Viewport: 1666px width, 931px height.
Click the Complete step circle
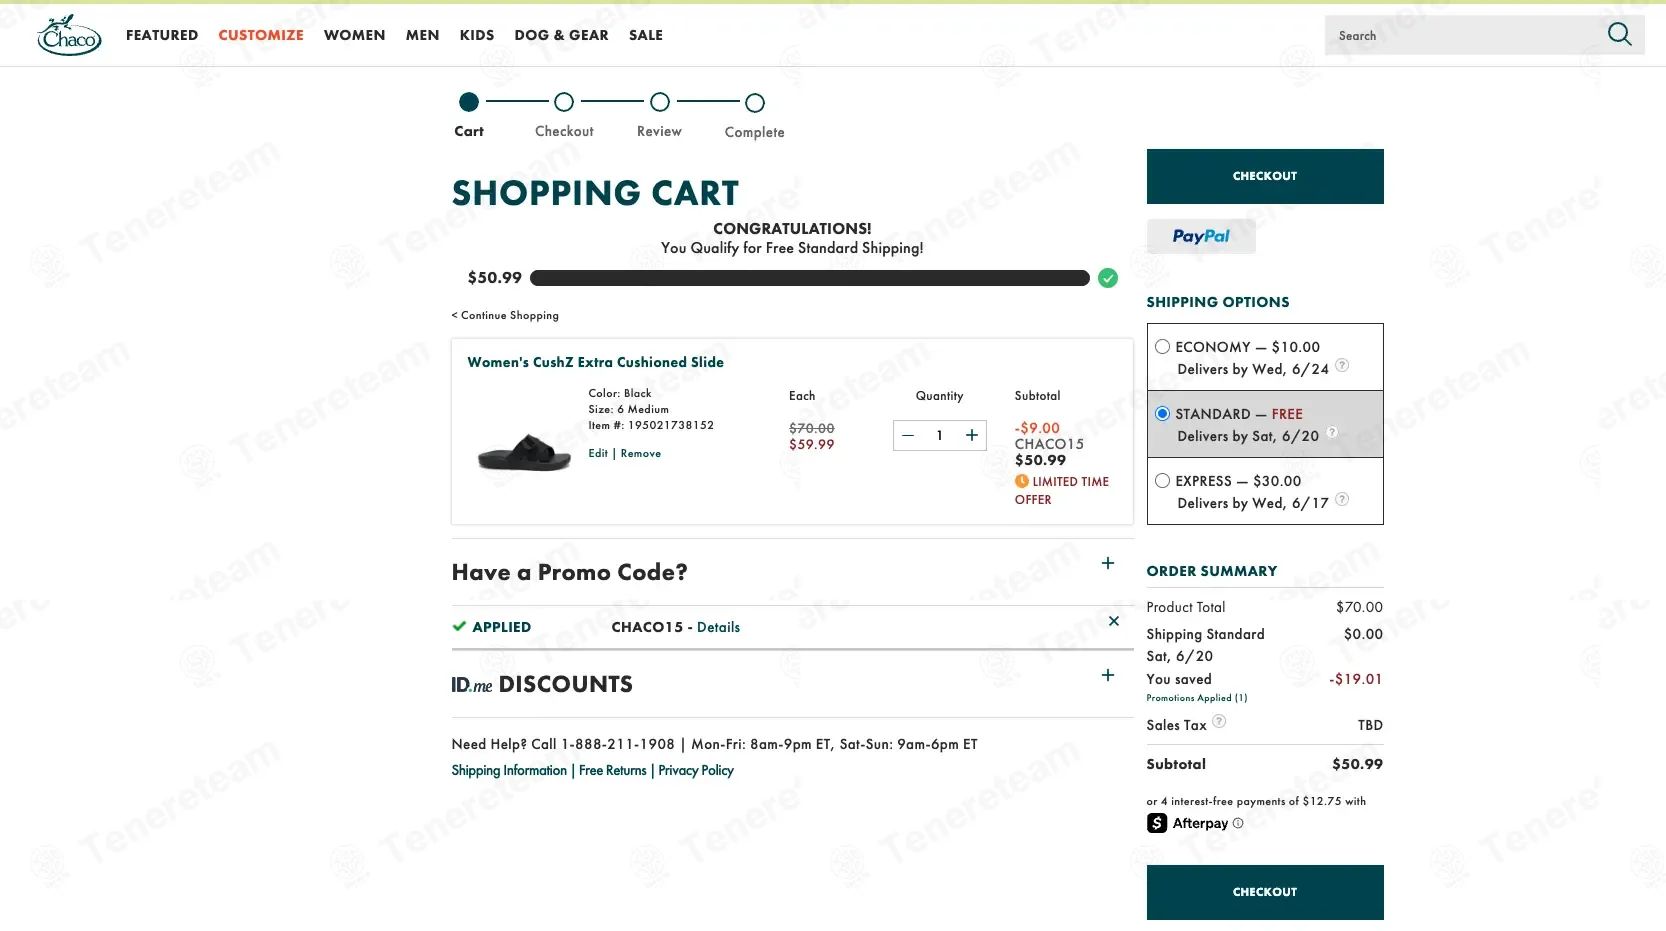(x=755, y=102)
